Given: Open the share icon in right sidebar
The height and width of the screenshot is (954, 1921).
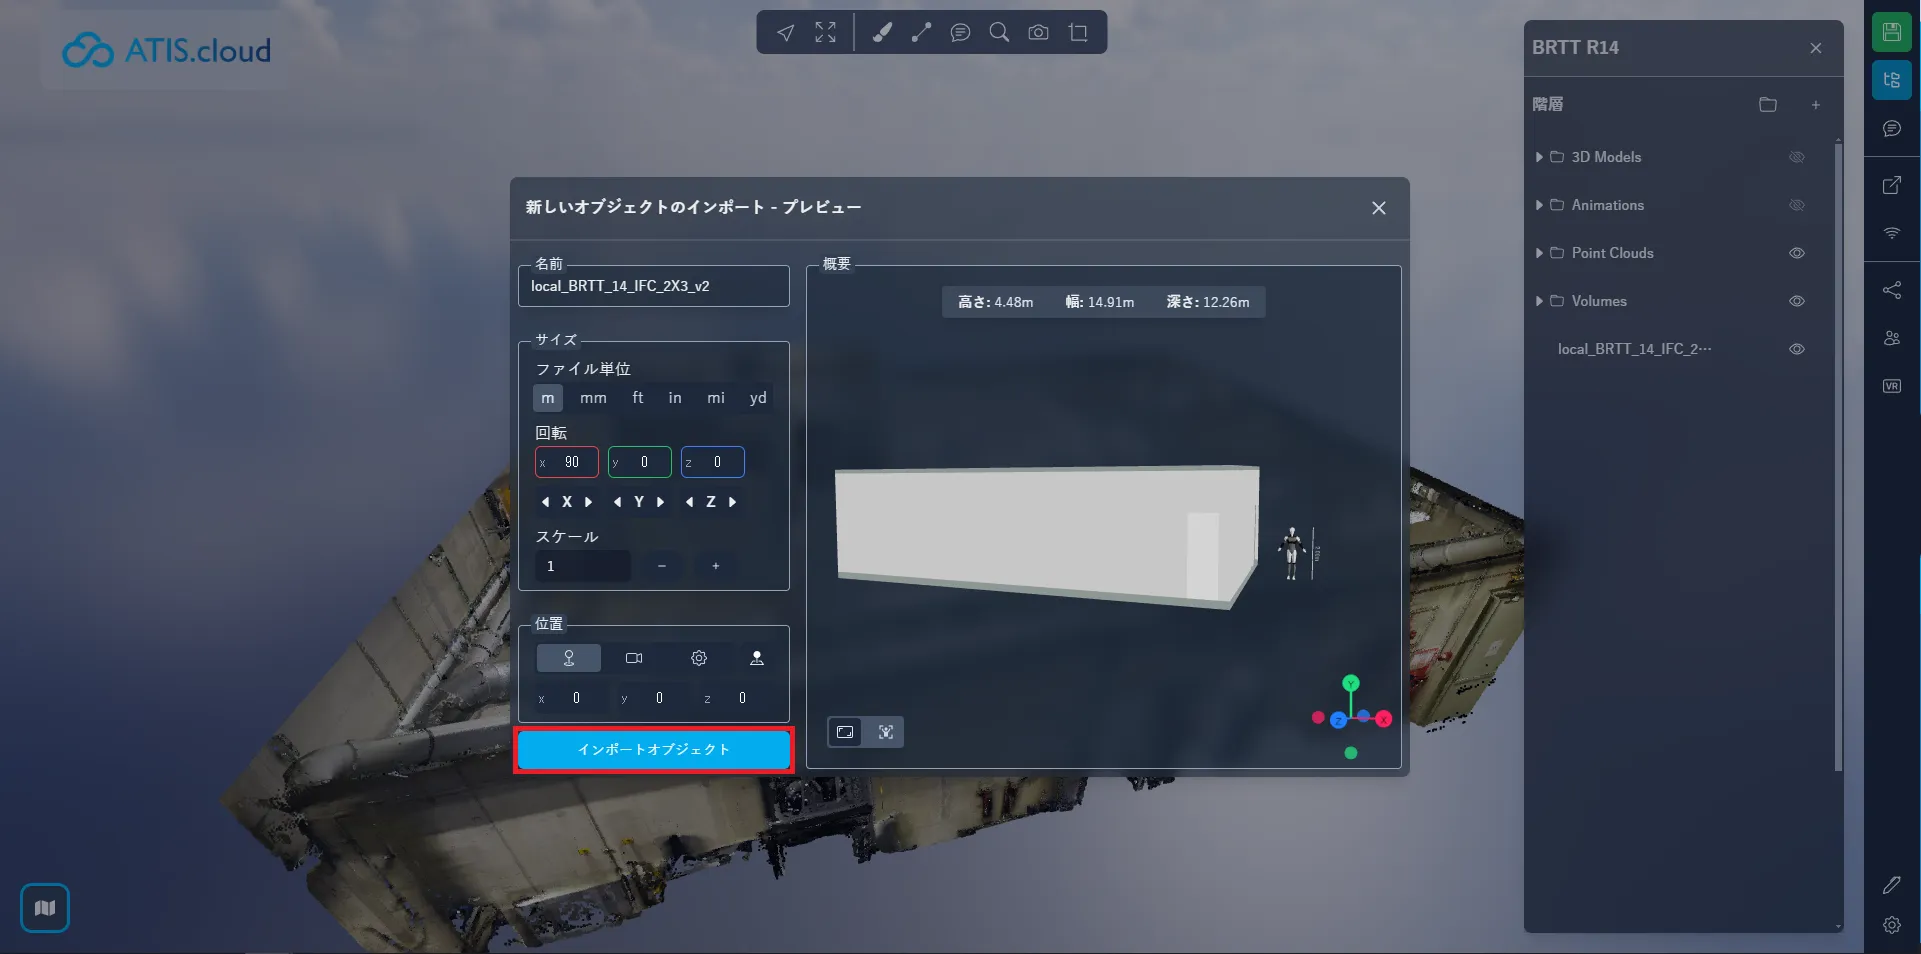Looking at the screenshot, I should [1891, 290].
